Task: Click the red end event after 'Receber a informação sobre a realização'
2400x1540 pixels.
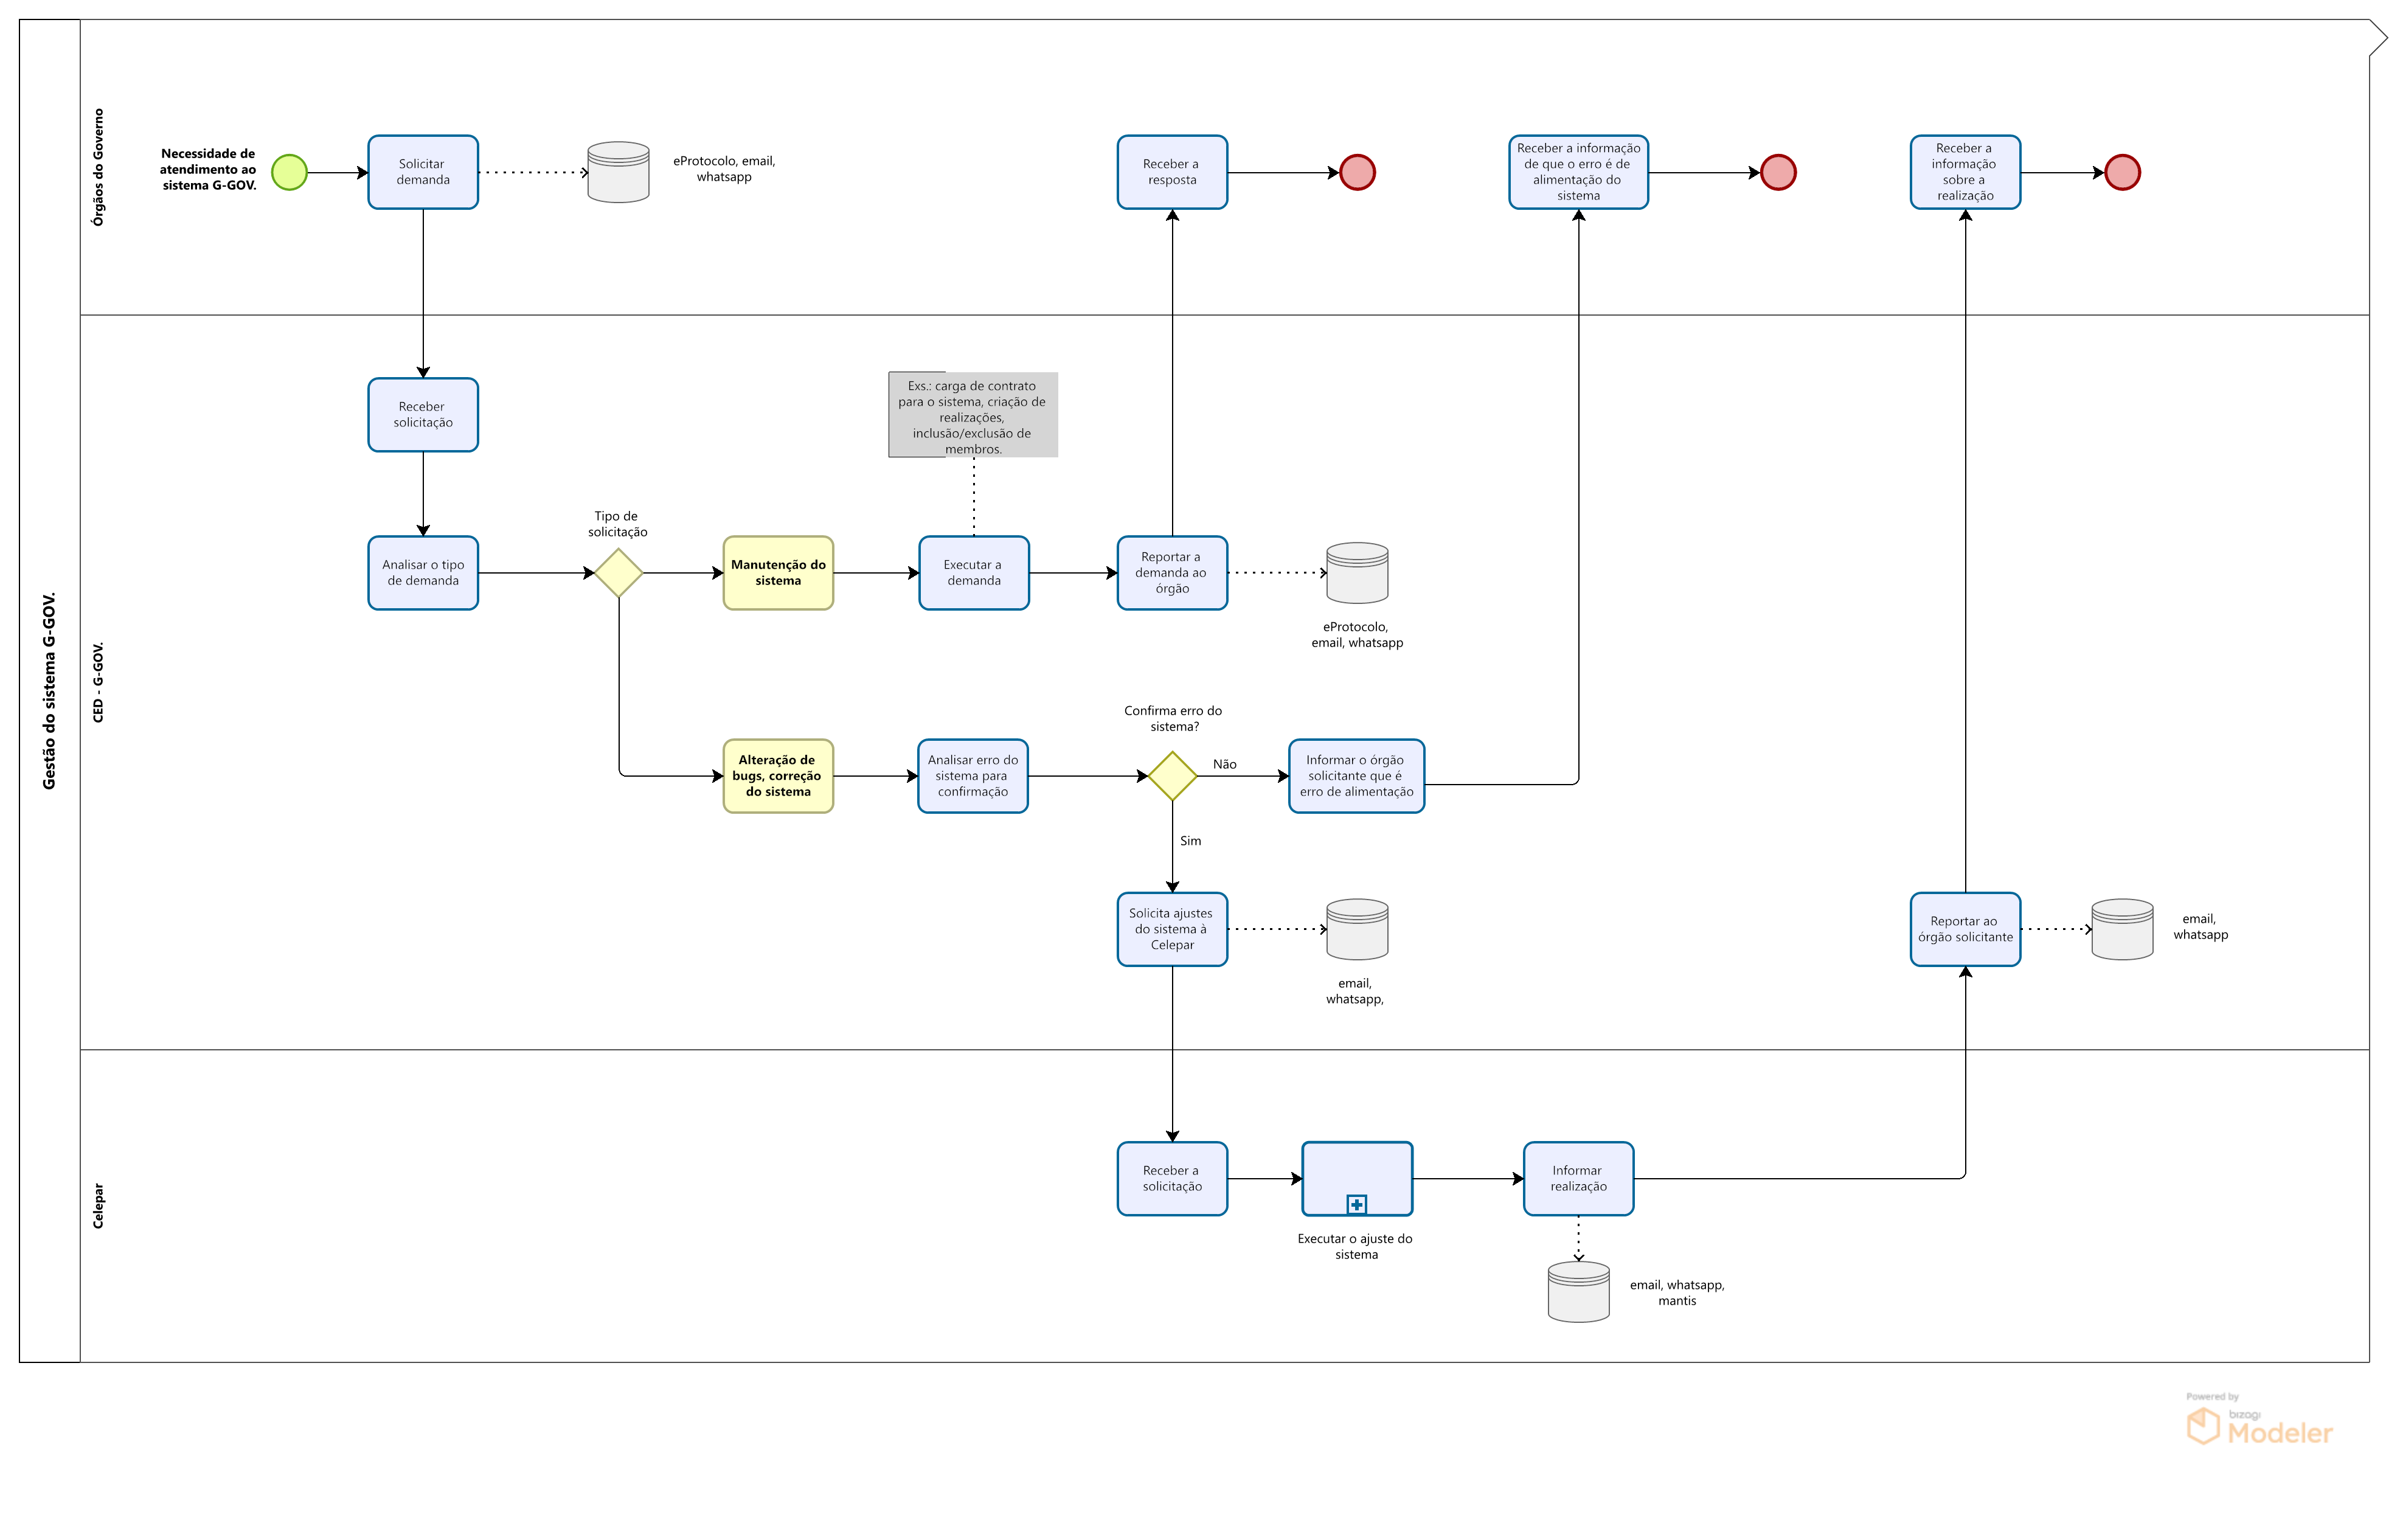Action: (x=2122, y=172)
